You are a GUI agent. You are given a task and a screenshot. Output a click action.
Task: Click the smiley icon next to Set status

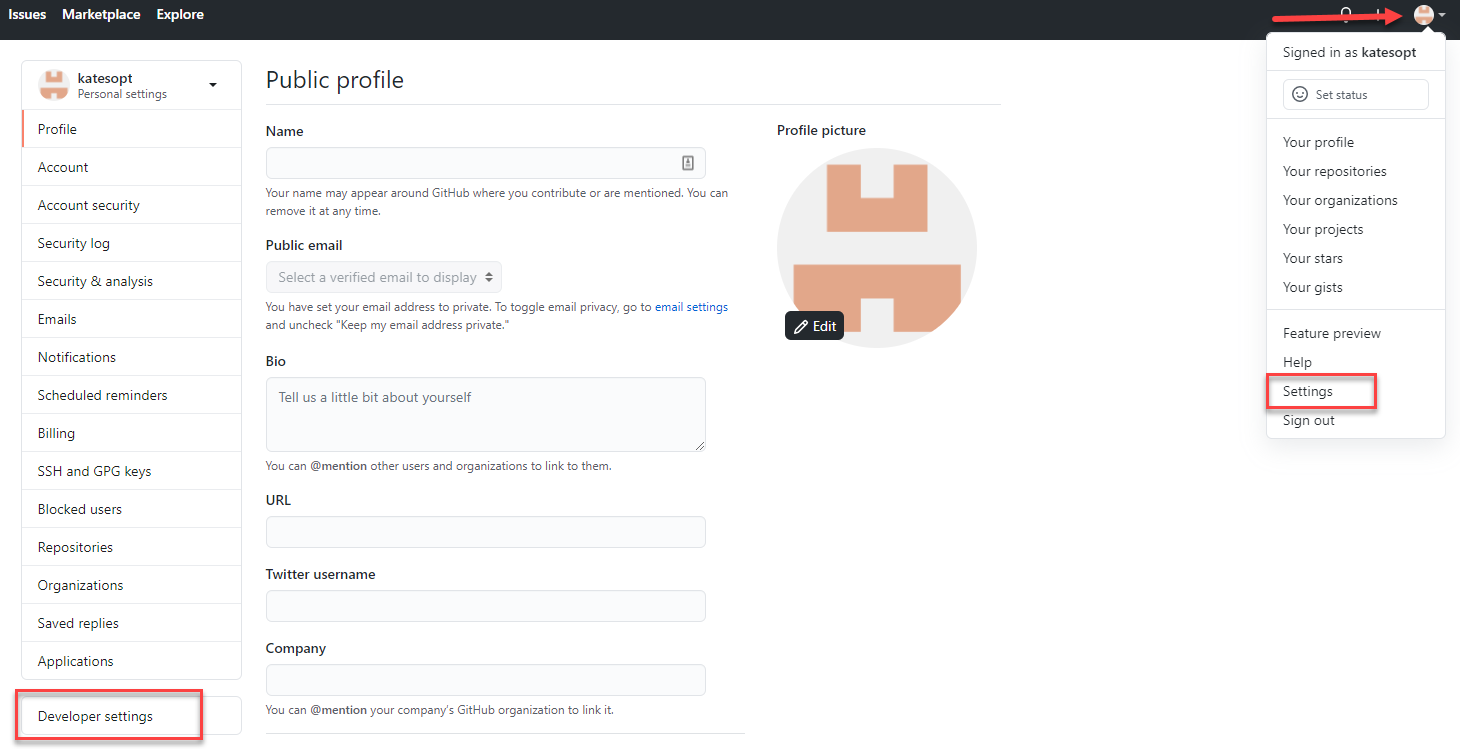[1299, 94]
